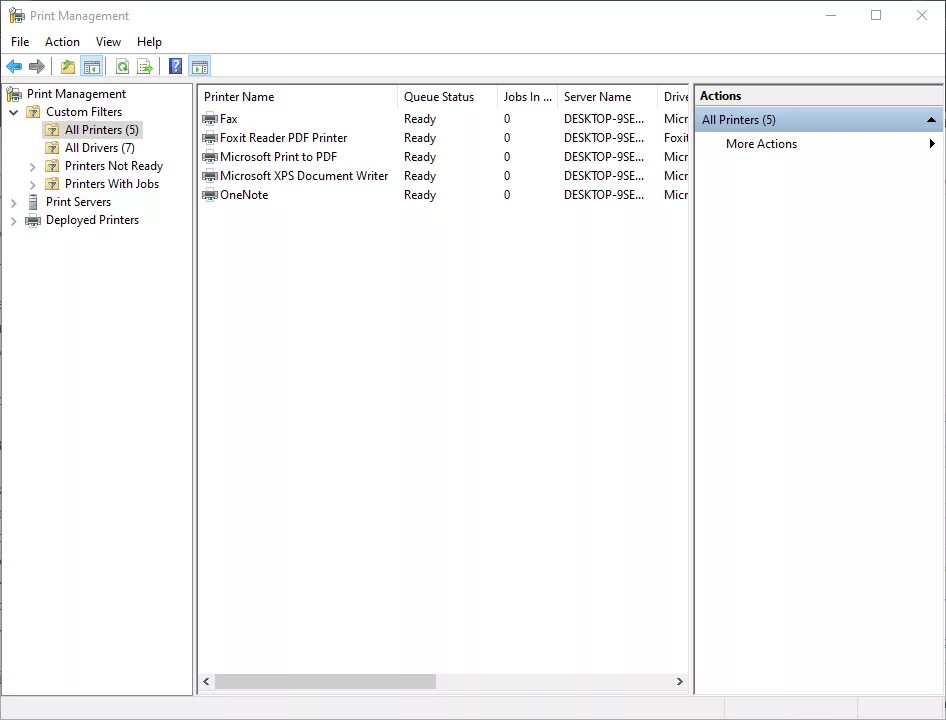Sort by the Queue Status column header

pos(447,97)
